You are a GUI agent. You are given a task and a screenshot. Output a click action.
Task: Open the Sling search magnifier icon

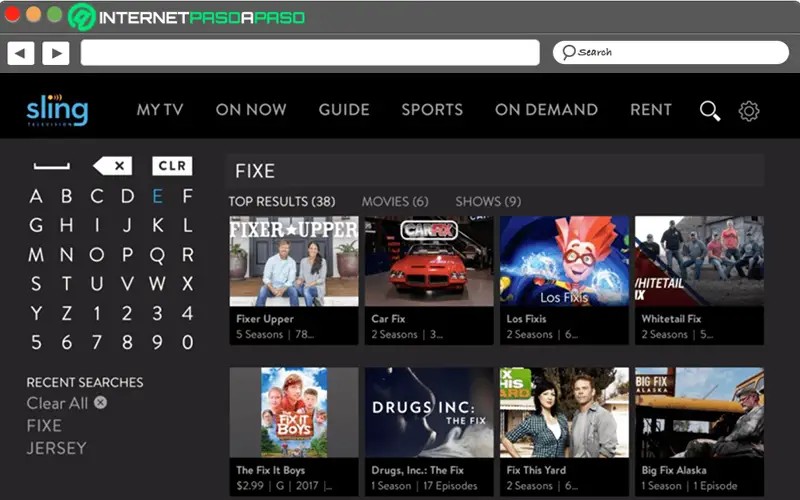[710, 110]
